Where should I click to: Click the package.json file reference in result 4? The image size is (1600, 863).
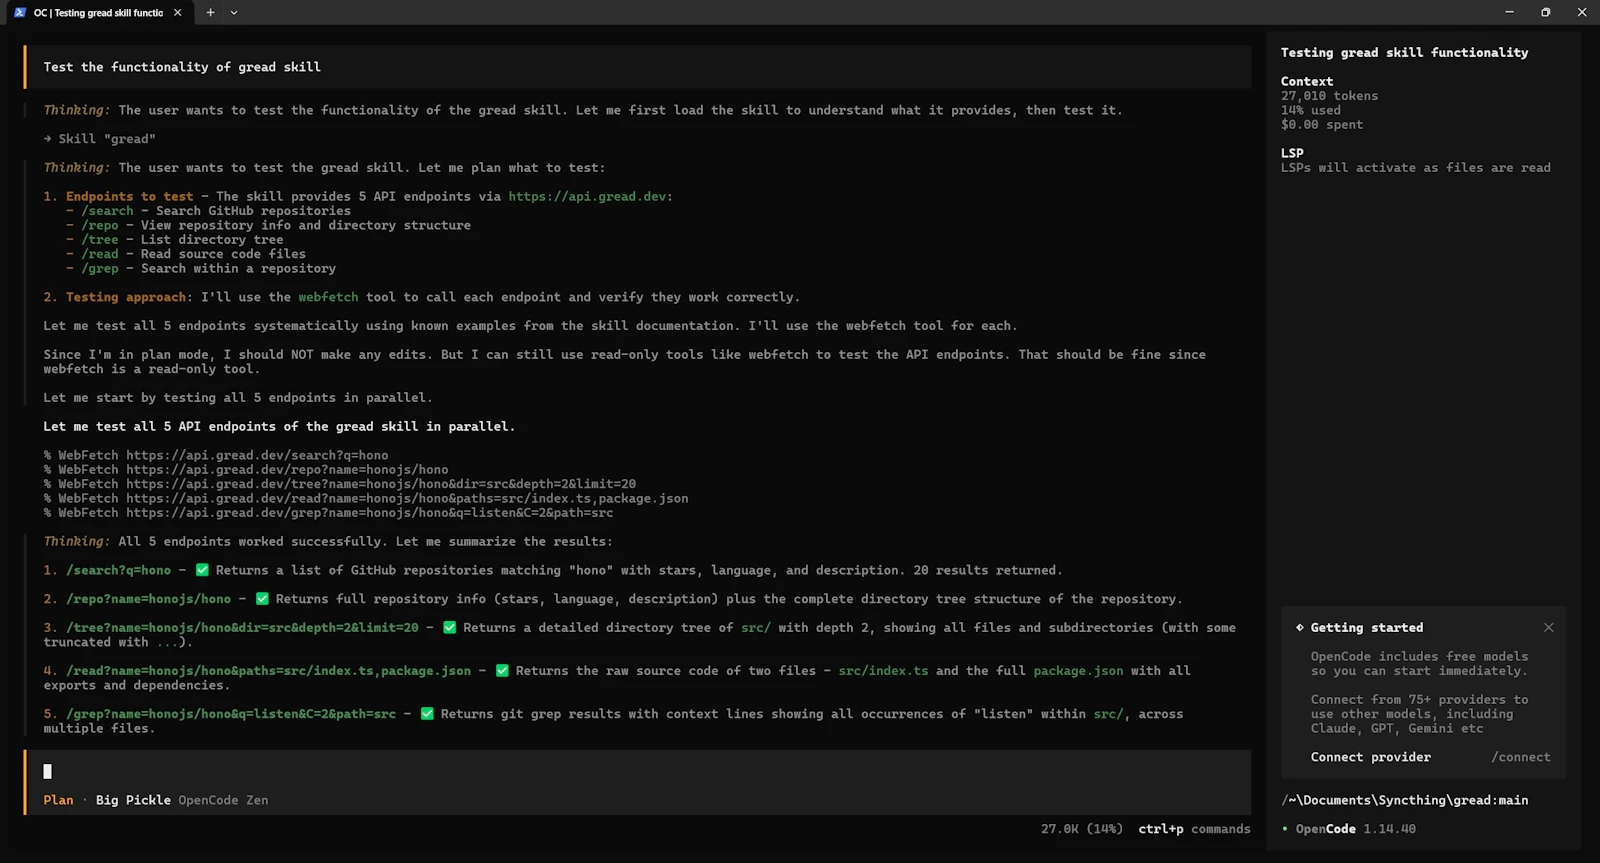point(1078,671)
